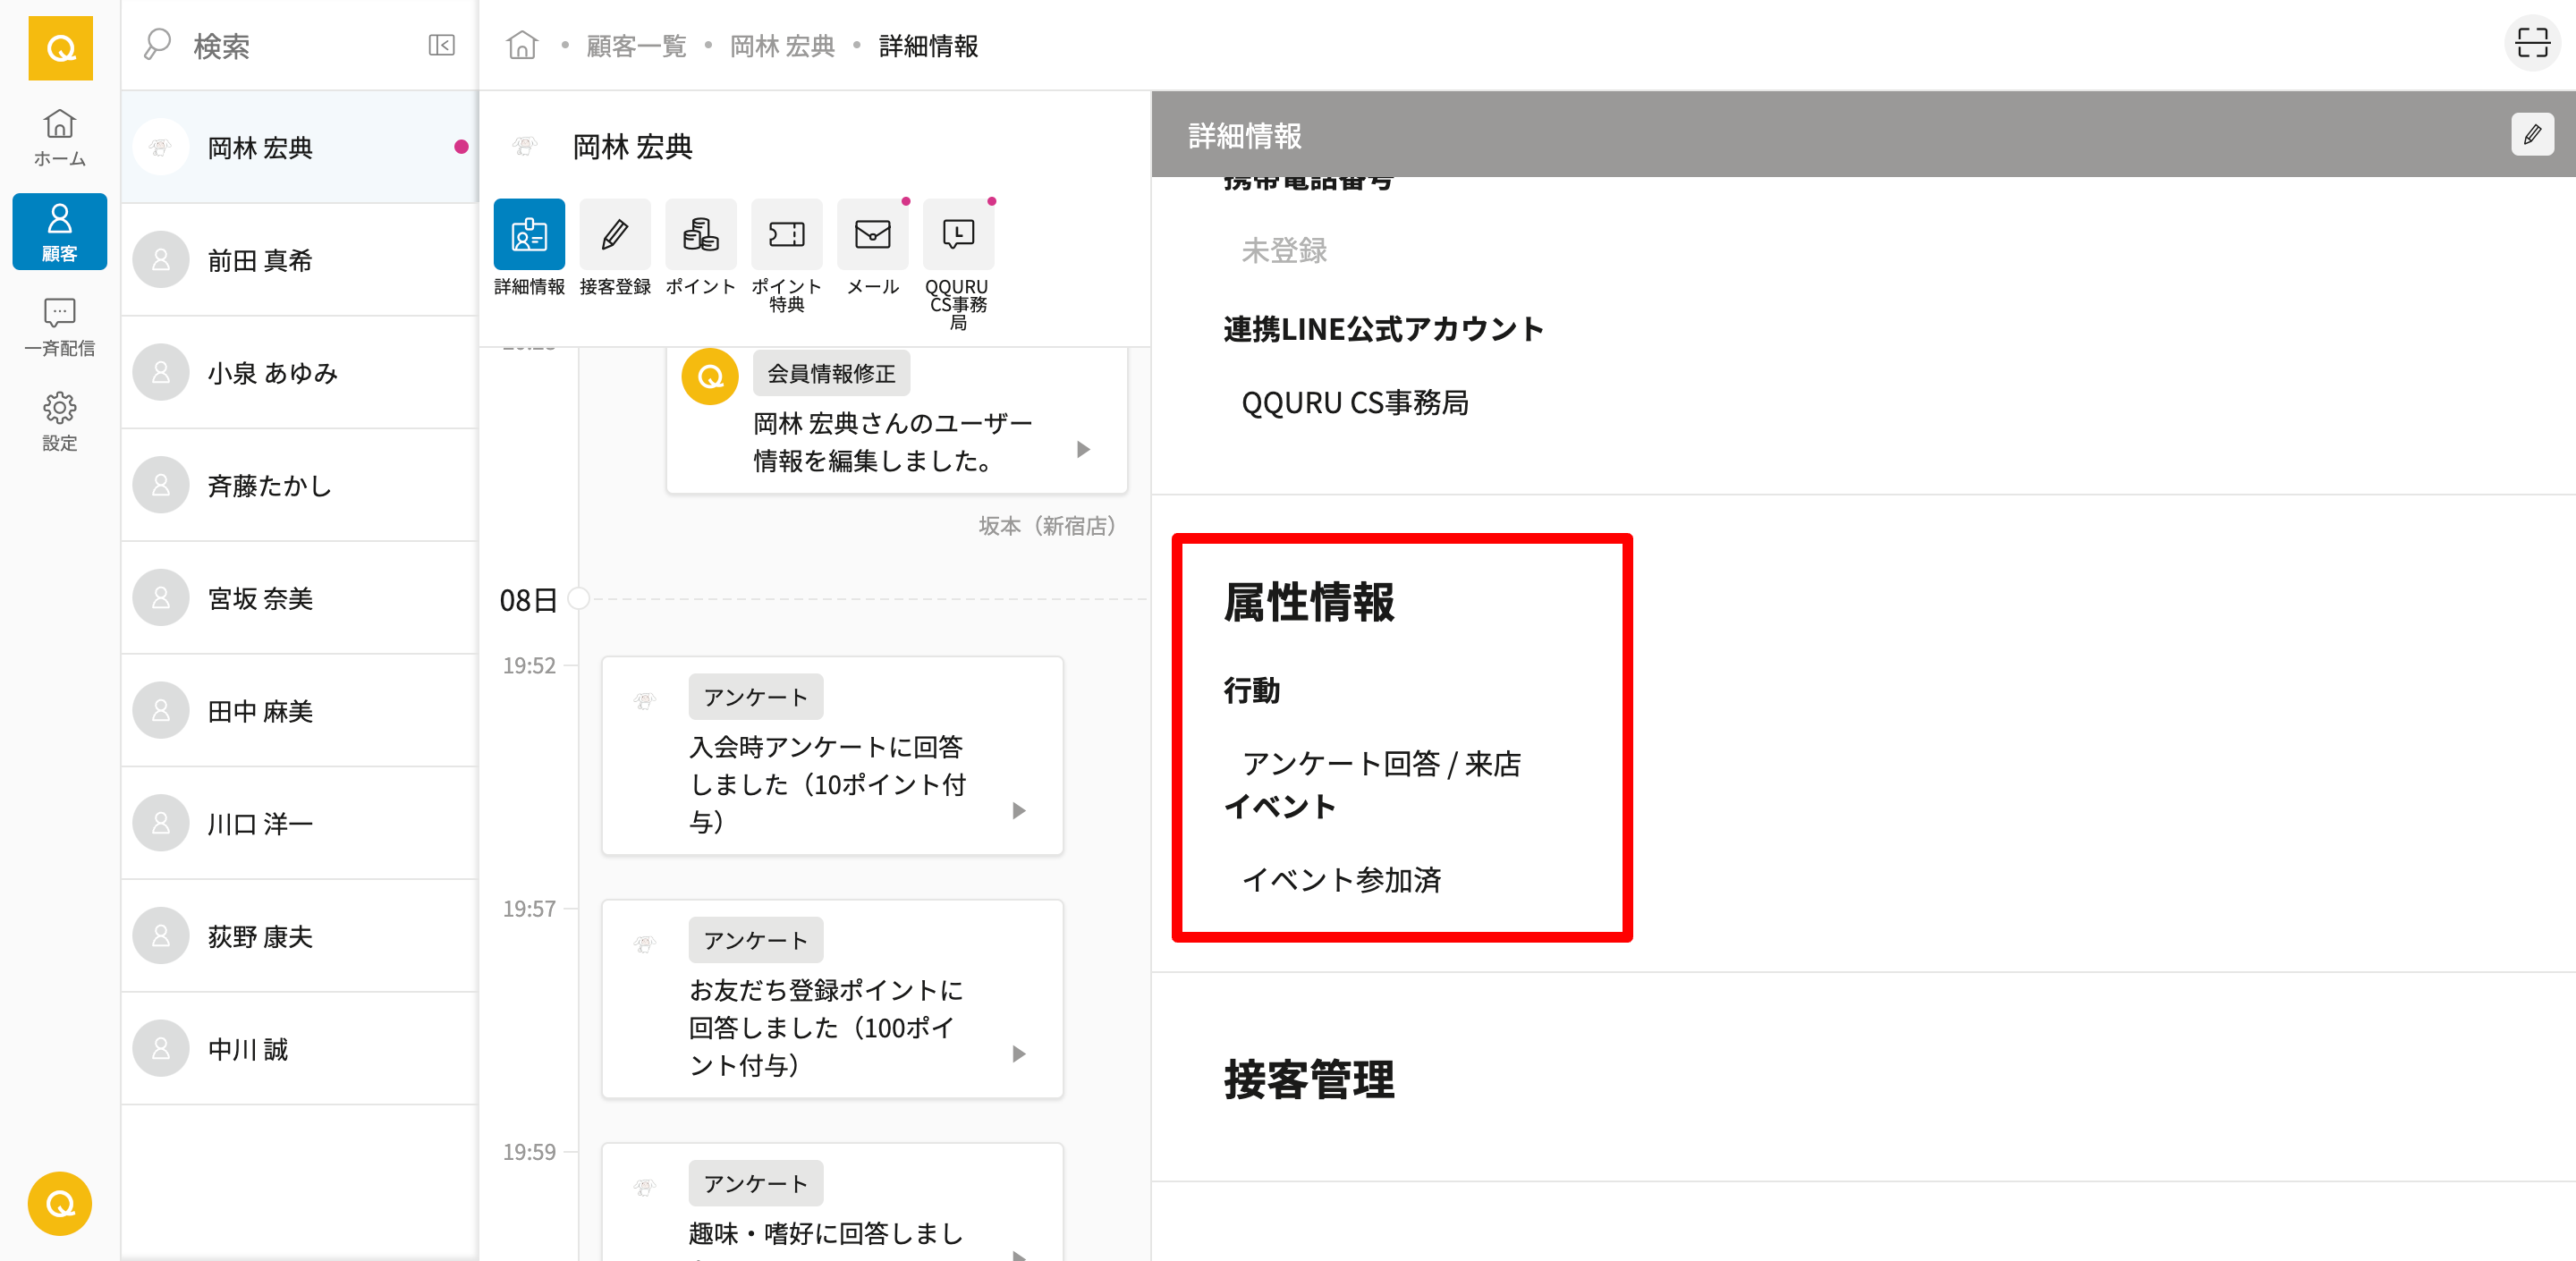
Task: Click the 顧客一覧 breadcrumb link
Action: (636, 46)
